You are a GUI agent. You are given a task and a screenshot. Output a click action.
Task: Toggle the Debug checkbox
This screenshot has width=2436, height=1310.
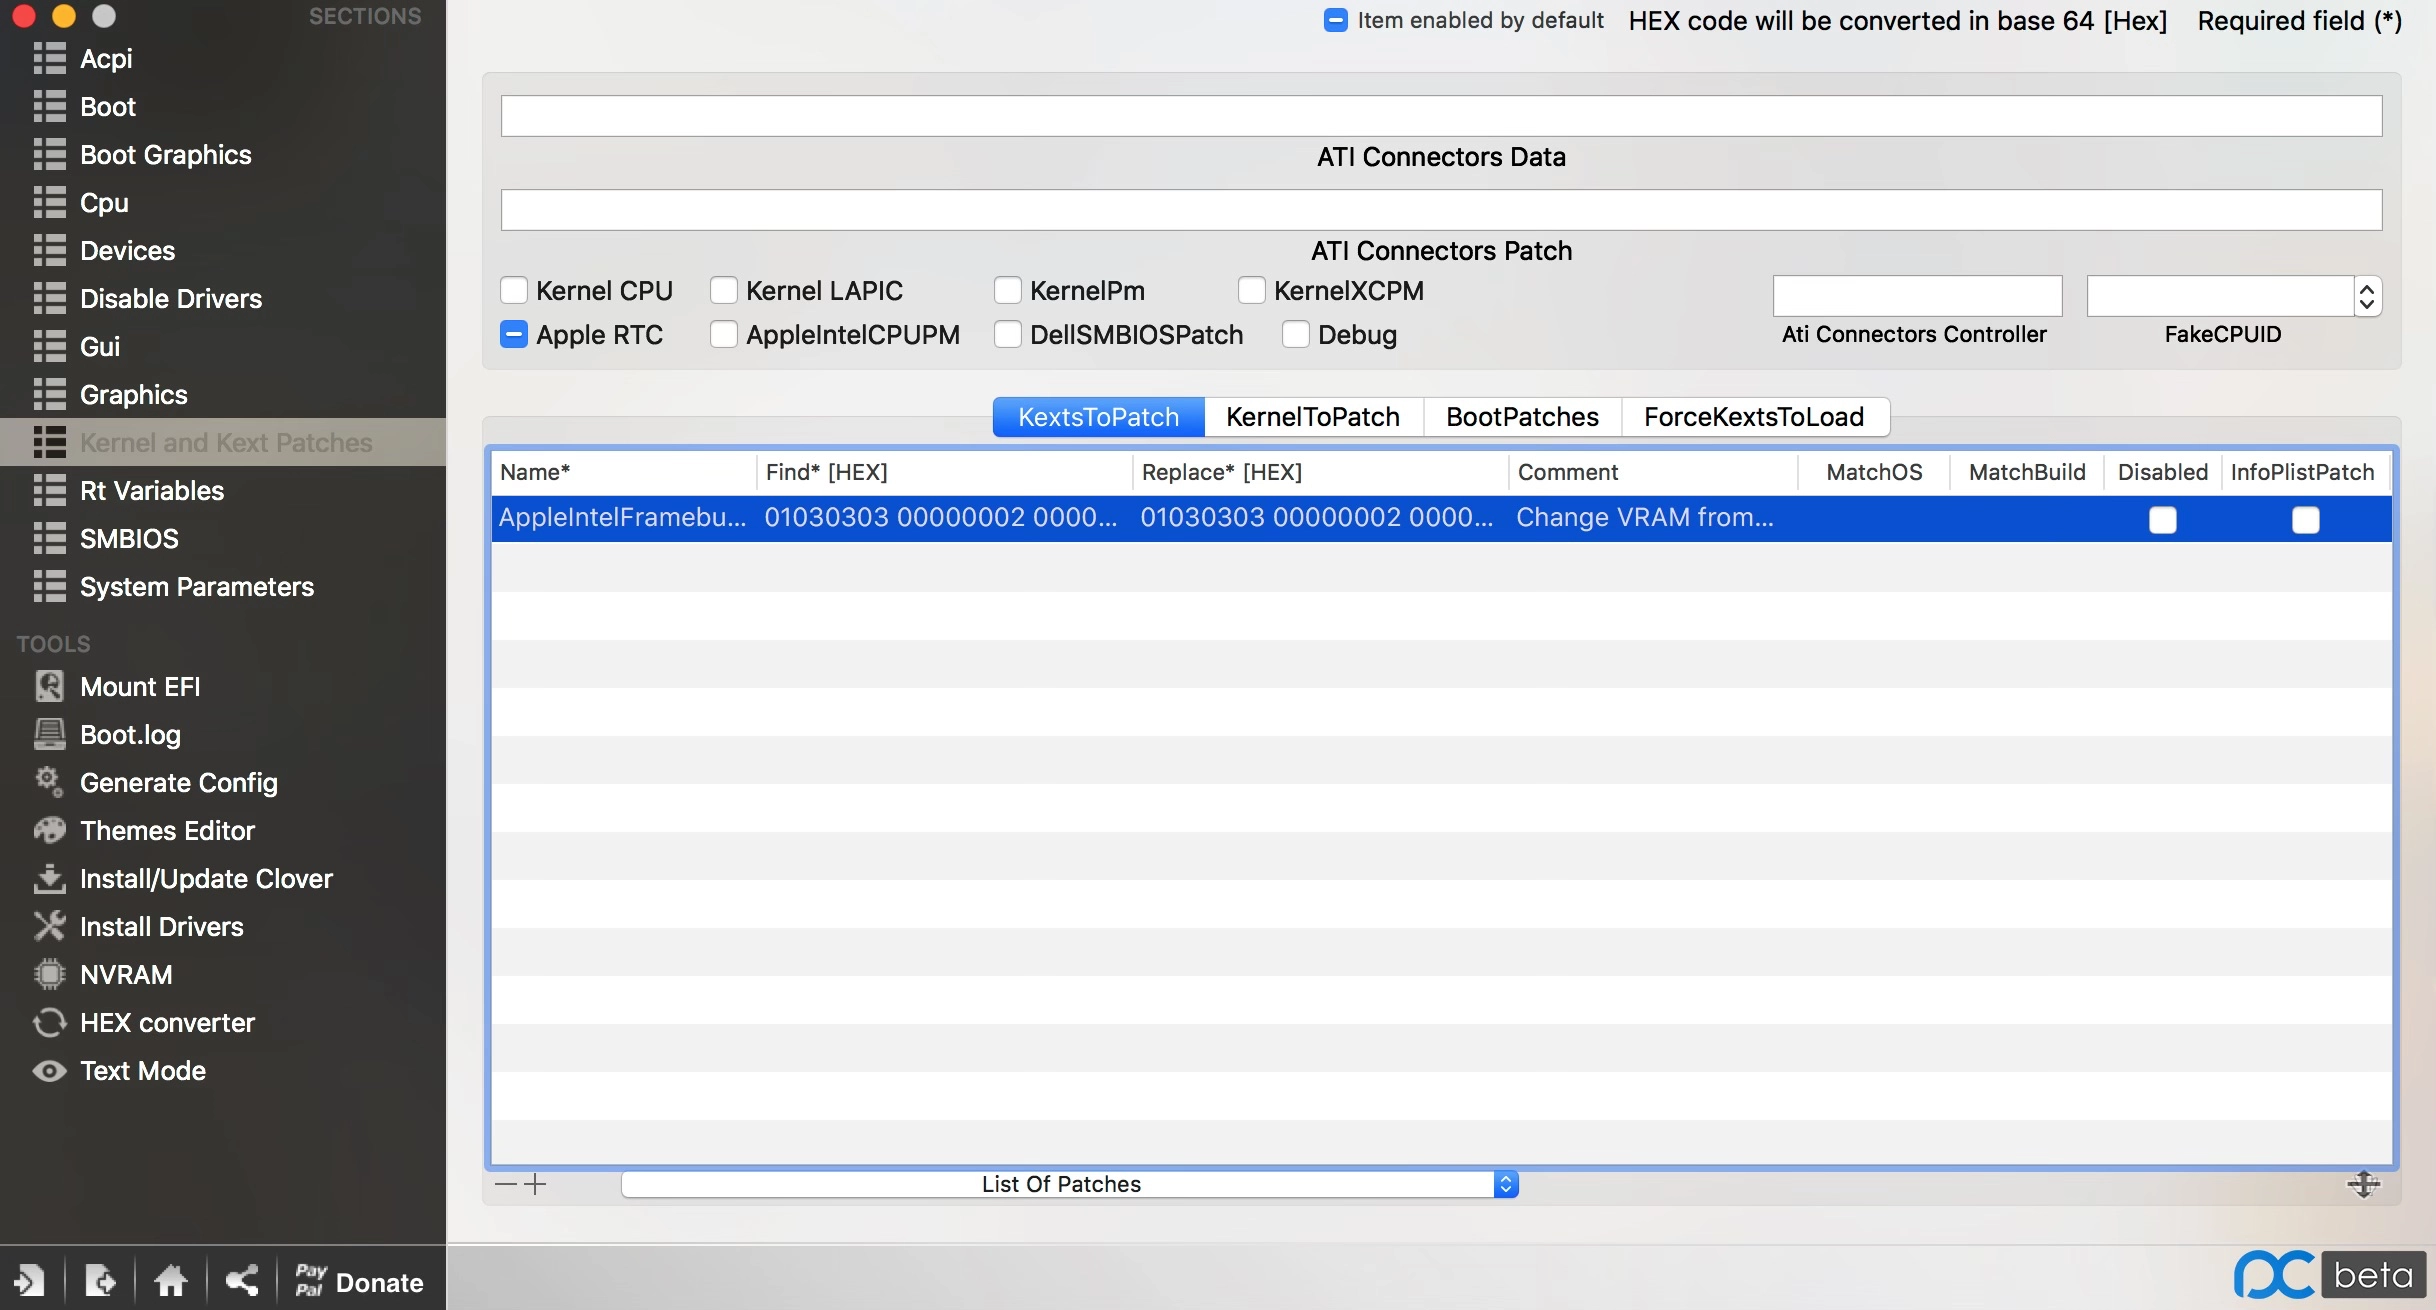pyautogui.click(x=1296, y=335)
